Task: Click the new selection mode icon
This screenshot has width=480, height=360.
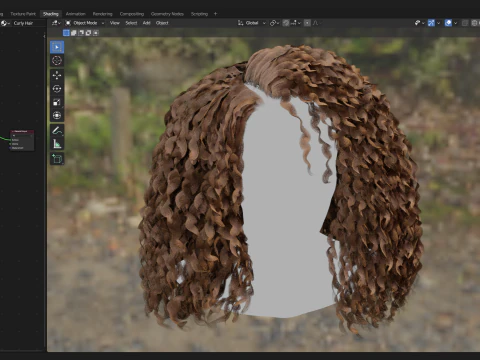Action: (x=66, y=33)
